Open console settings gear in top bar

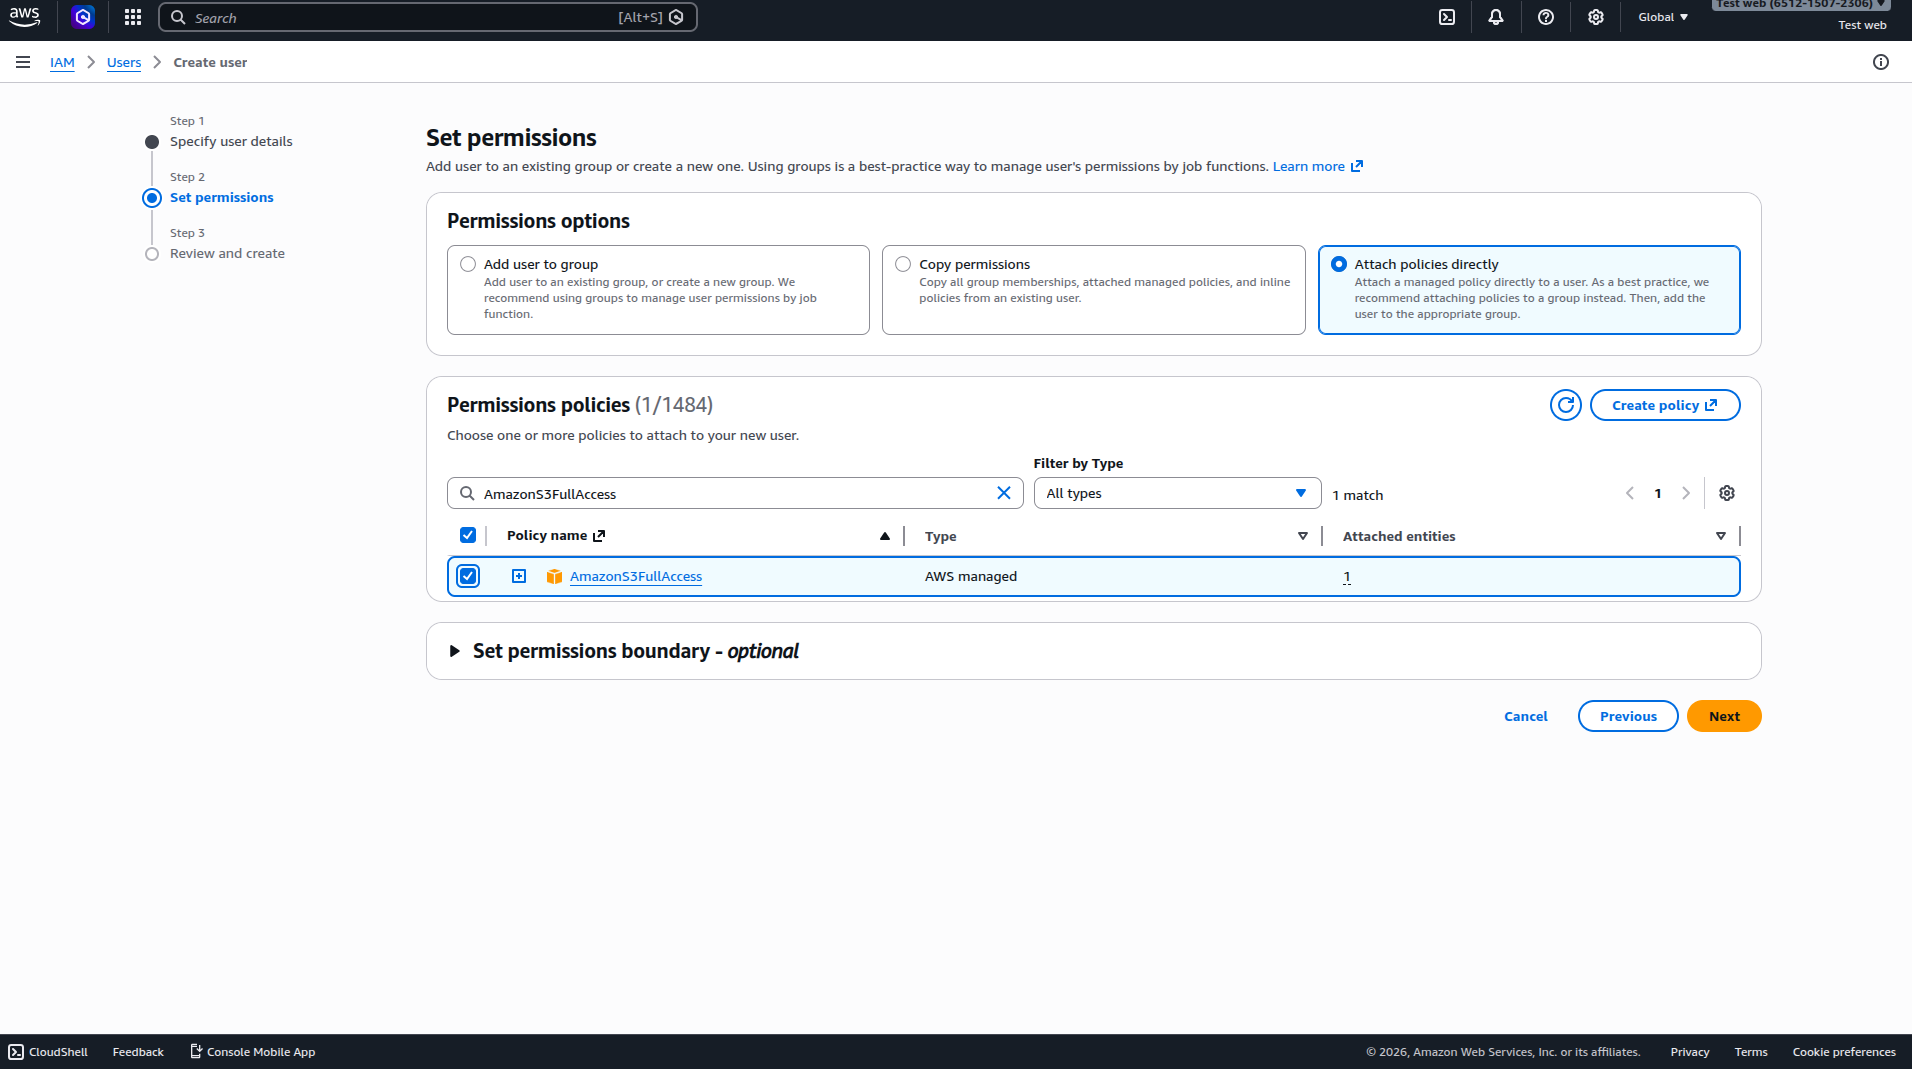coord(1596,17)
